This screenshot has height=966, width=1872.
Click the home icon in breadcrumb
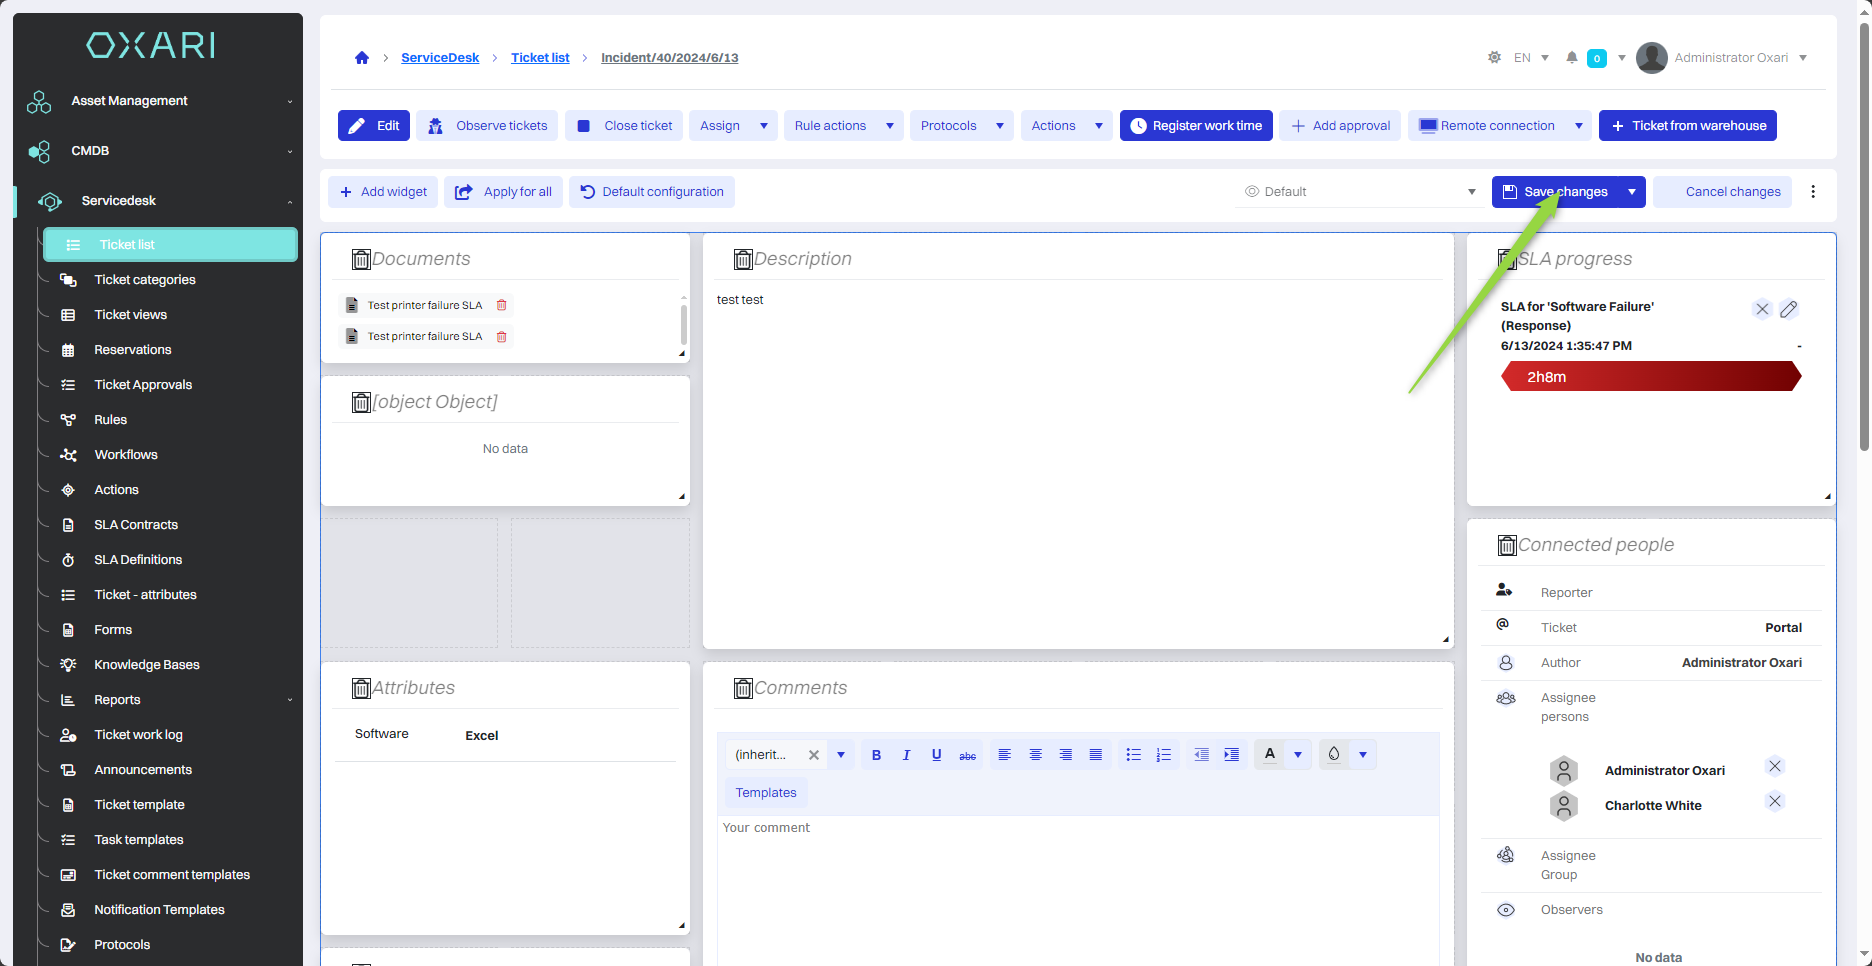362,58
